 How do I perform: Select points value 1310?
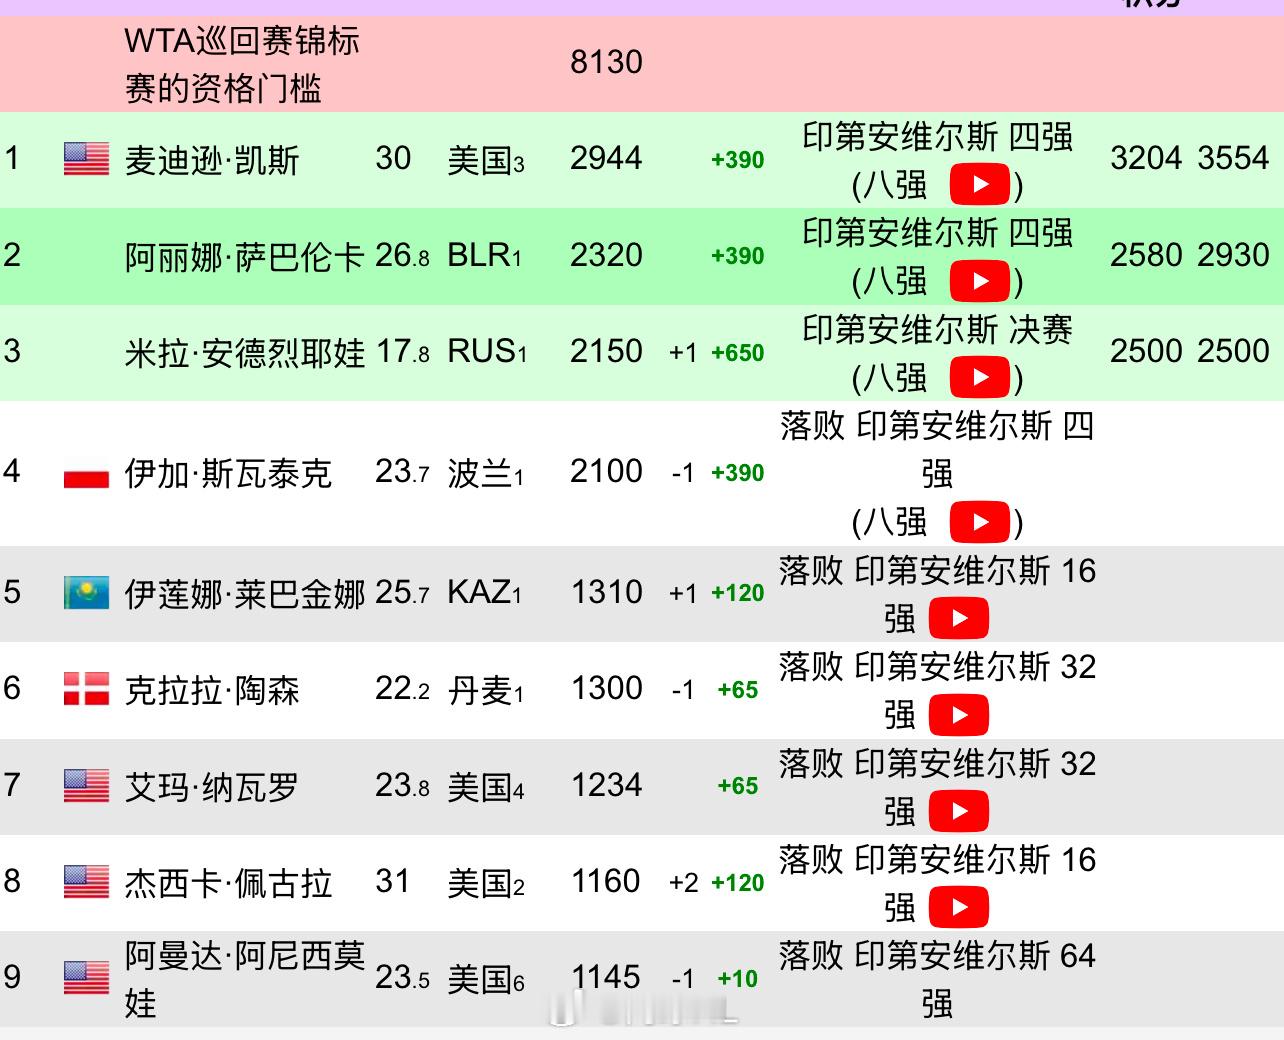pyautogui.click(x=606, y=592)
